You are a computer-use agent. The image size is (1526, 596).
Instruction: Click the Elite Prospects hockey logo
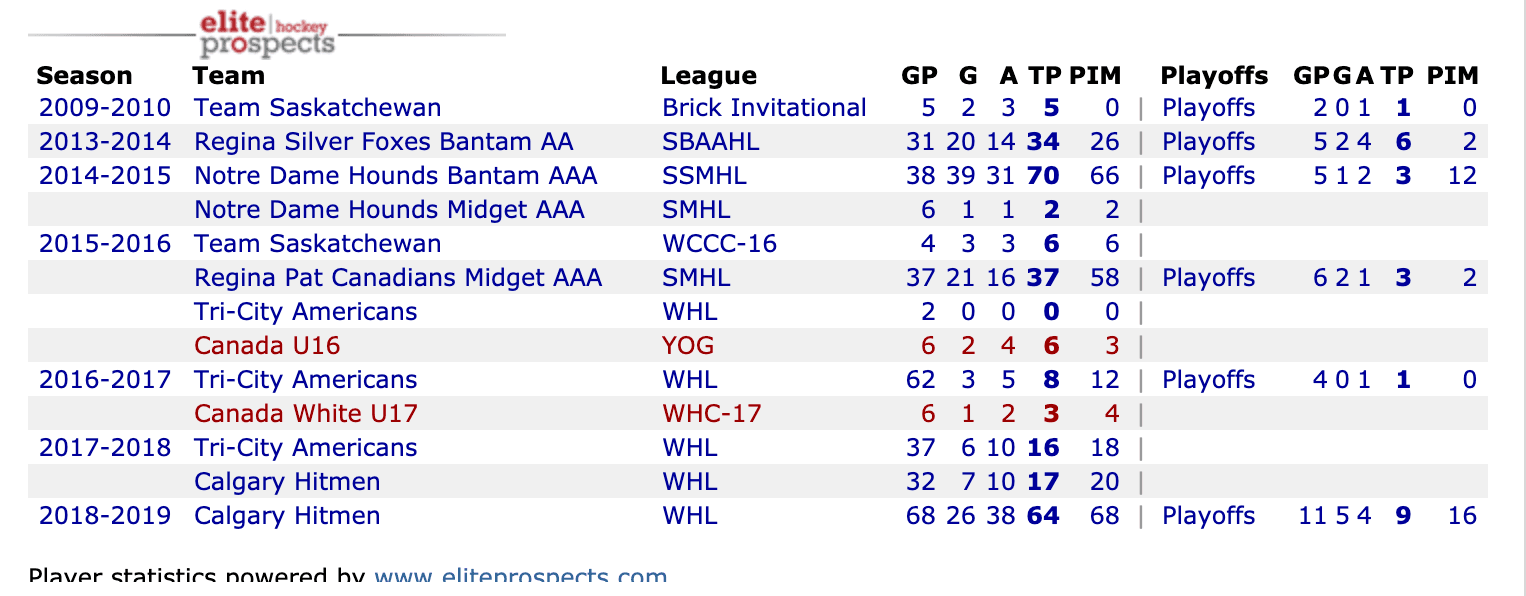point(266,34)
